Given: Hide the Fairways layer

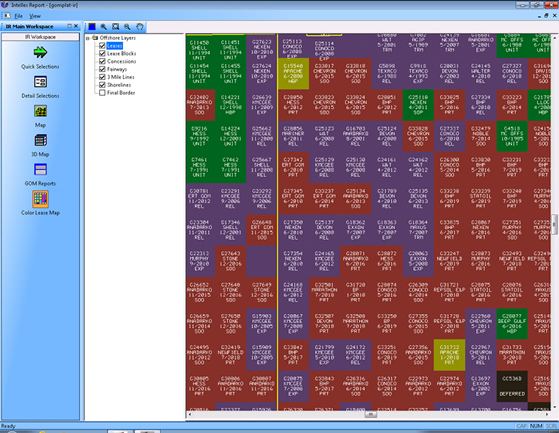Looking at the screenshot, I should [102, 69].
